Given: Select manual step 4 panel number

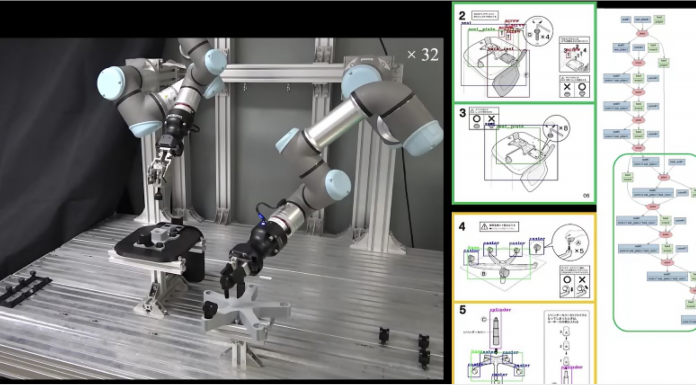Looking at the screenshot, I should [x=462, y=227].
